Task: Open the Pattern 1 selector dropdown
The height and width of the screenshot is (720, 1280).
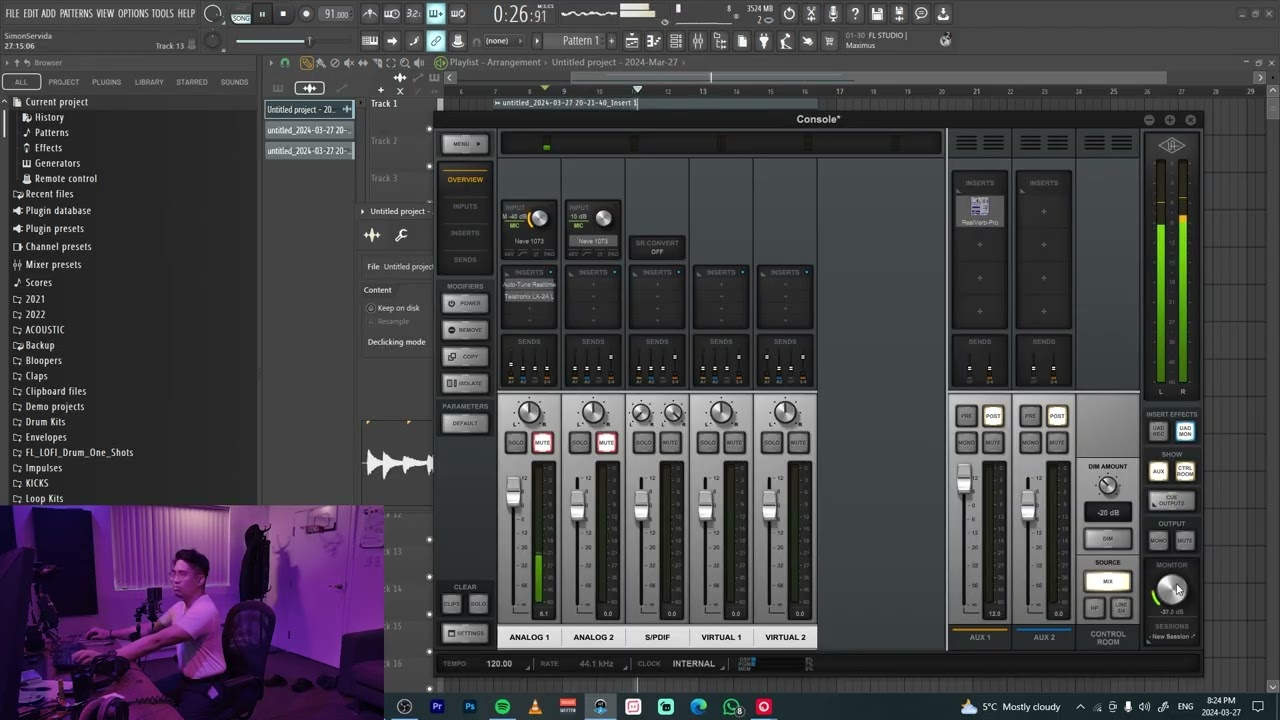Action: coord(581,41)
